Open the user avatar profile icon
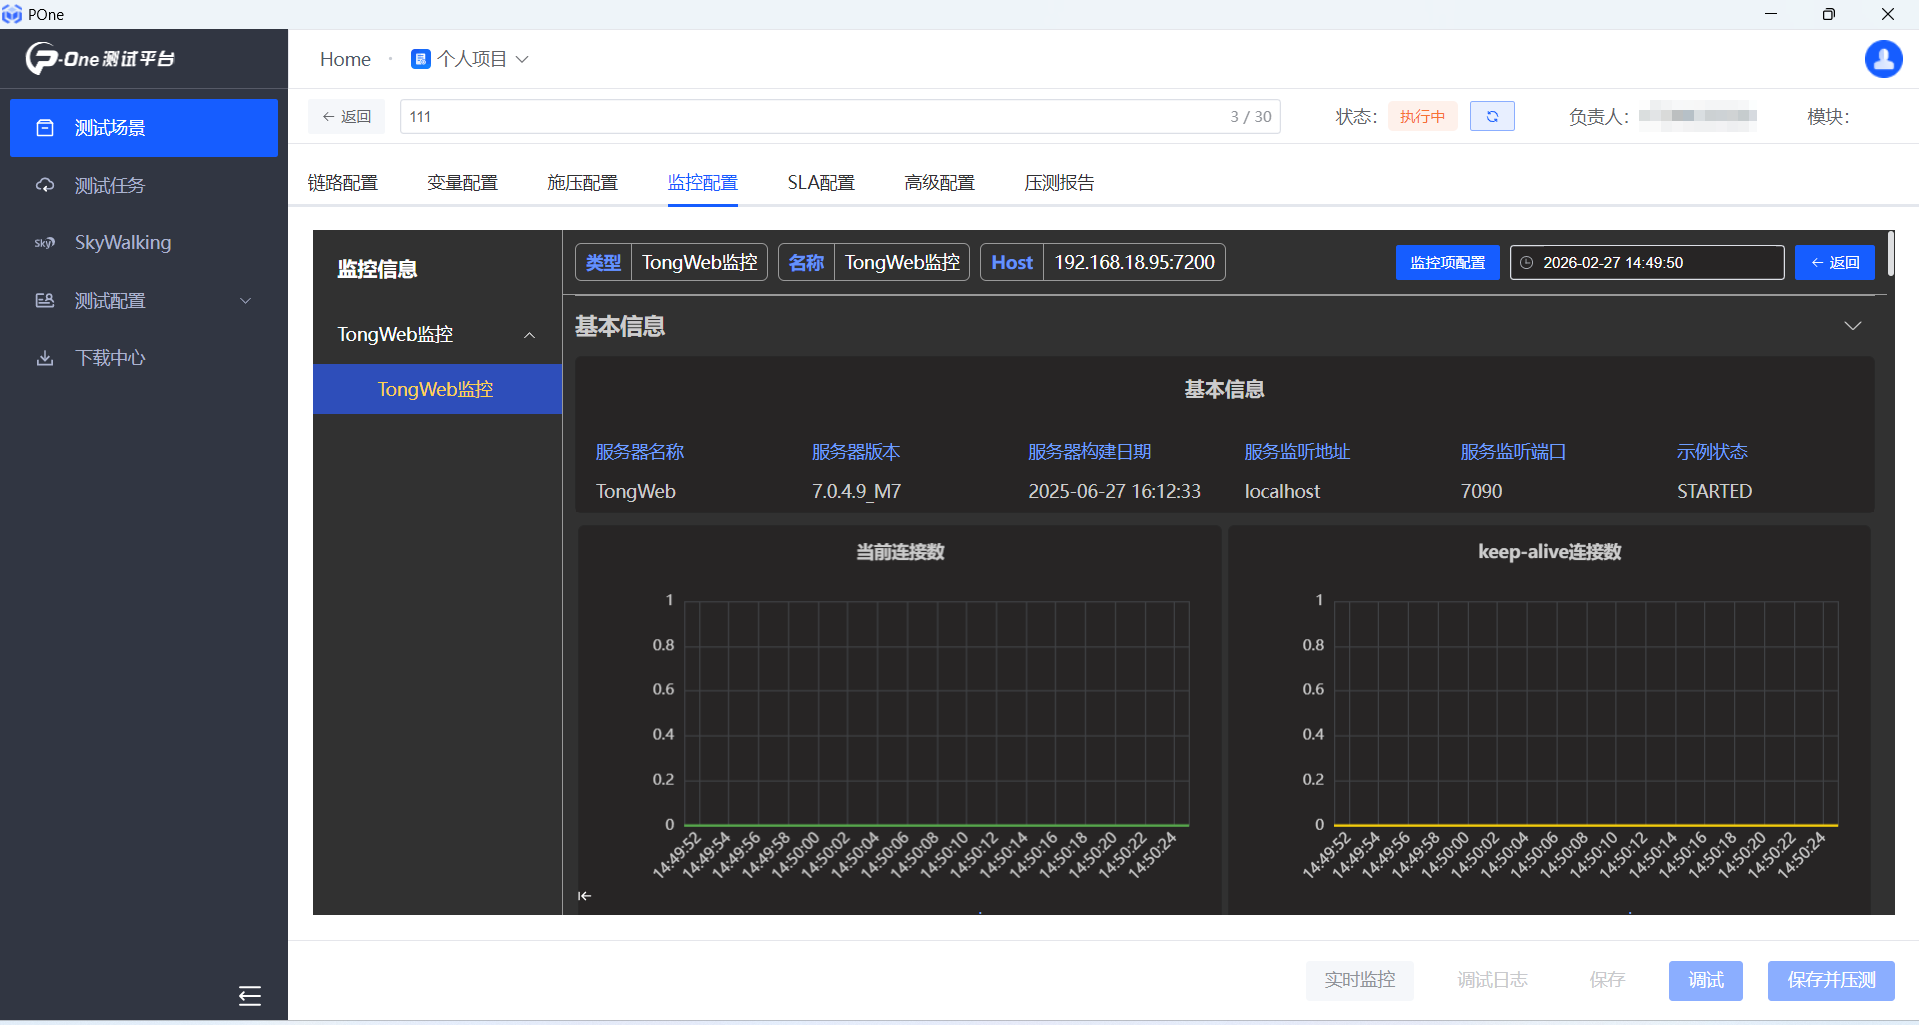 pos(1883,59)
